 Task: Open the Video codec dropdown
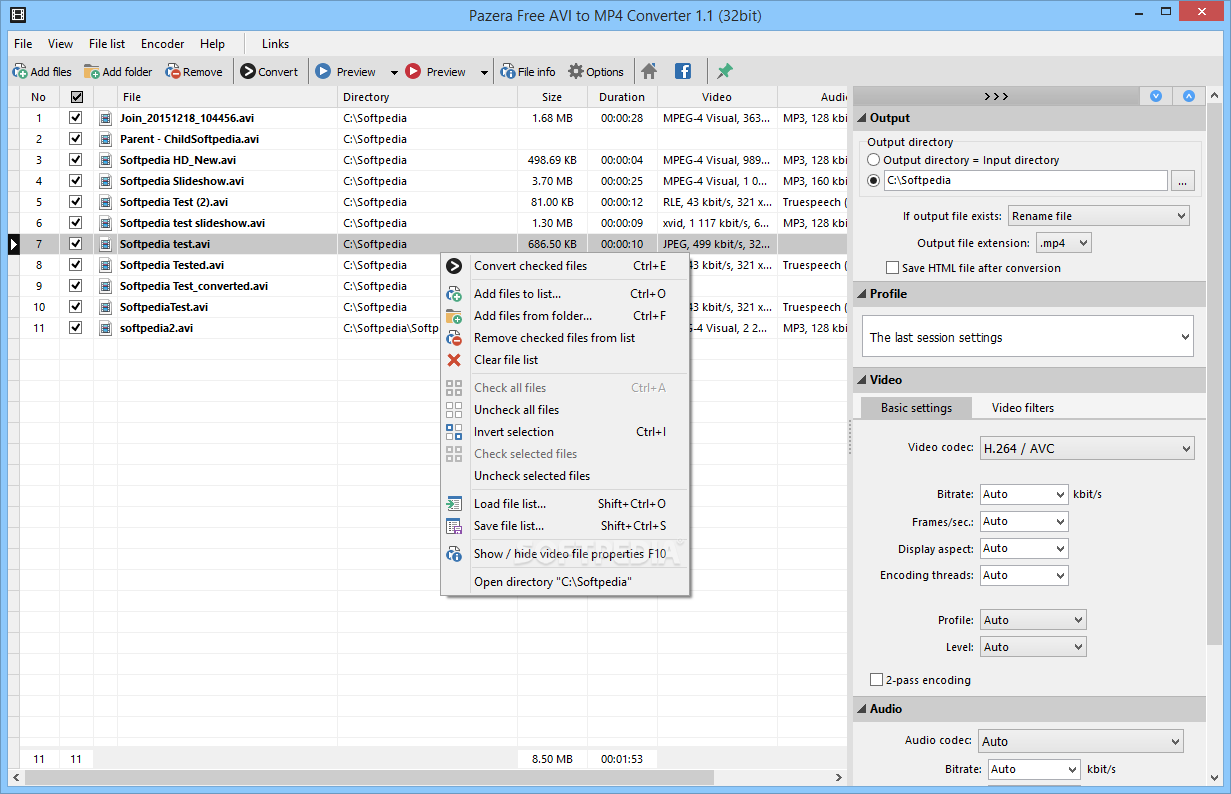(x=1086, y=448)
